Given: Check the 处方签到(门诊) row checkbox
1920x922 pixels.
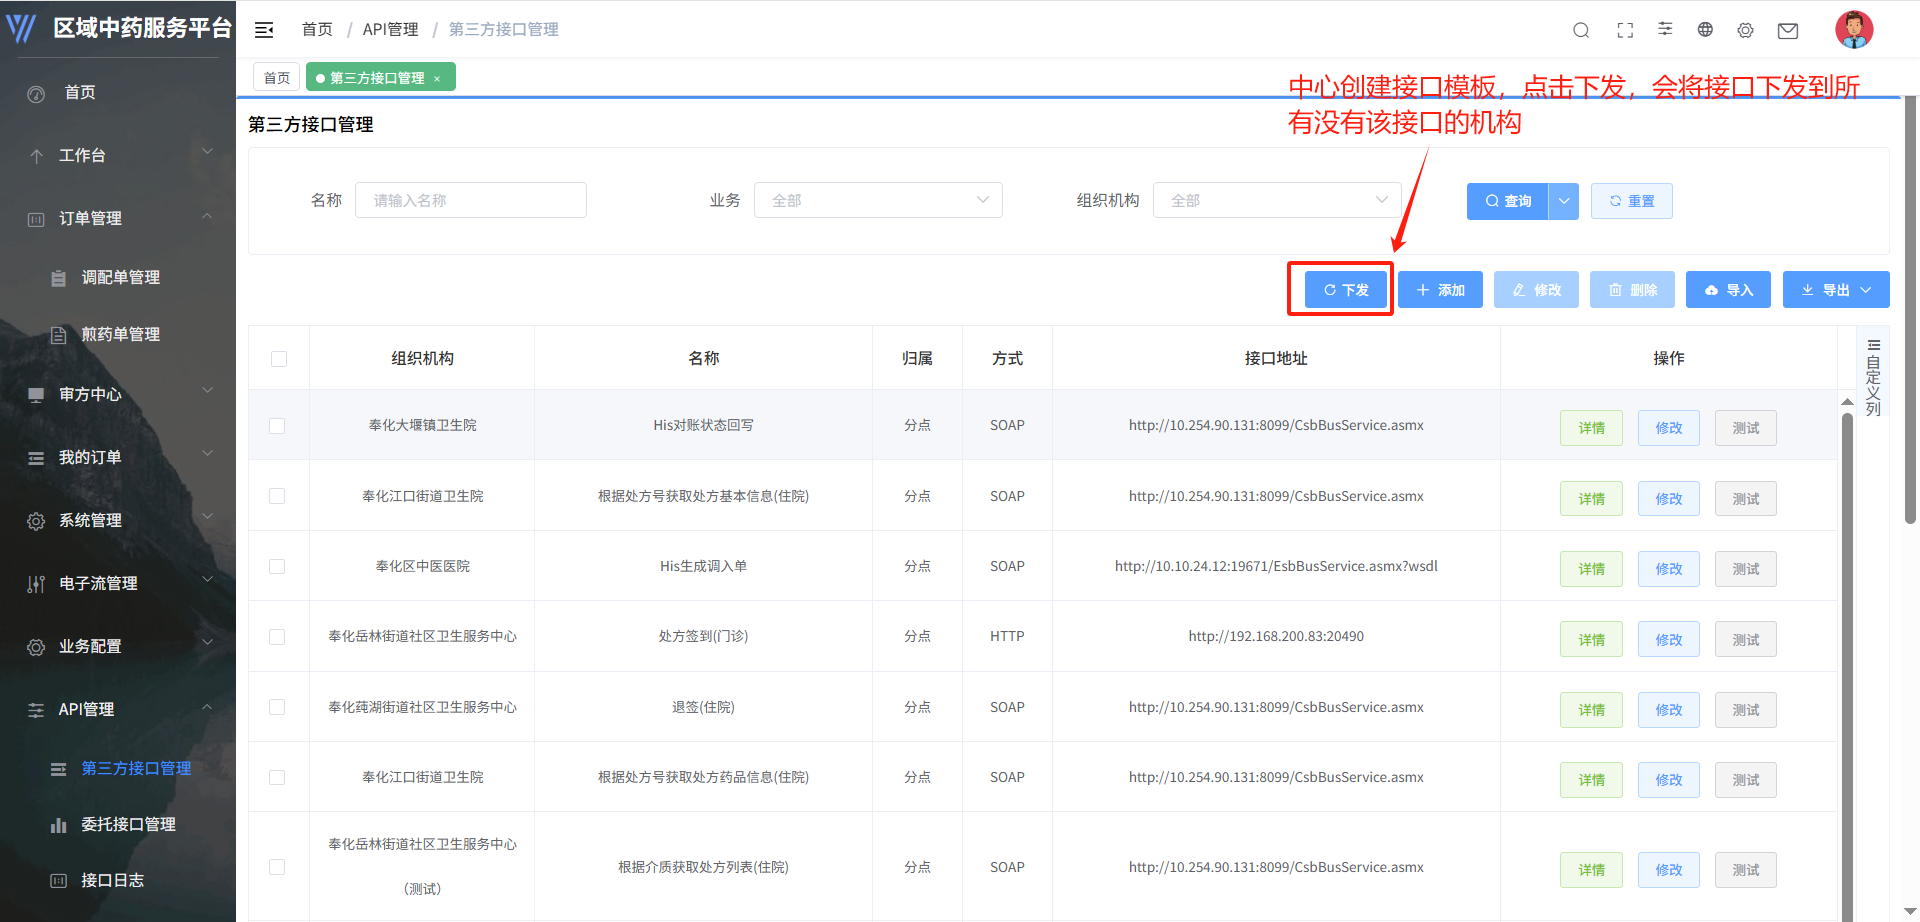Looking at the screenshot, I should [x=277, y=637].
